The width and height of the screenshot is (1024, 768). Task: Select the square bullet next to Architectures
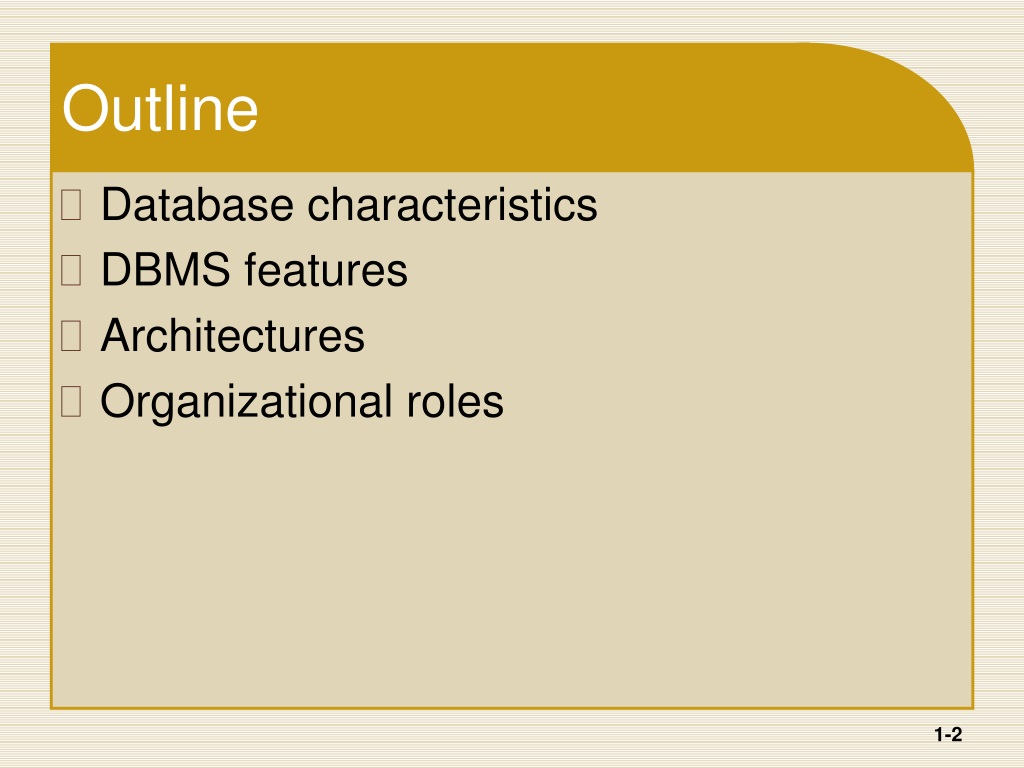click(71, 336)
